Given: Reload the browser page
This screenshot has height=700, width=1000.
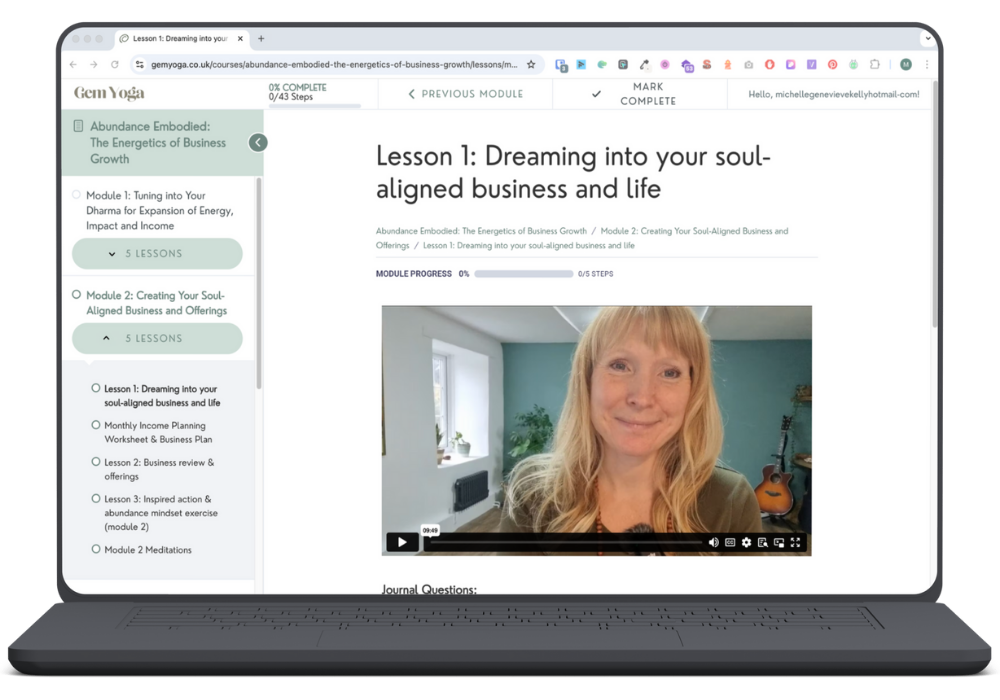Looking at the screenshot, I should coord(115,64).
